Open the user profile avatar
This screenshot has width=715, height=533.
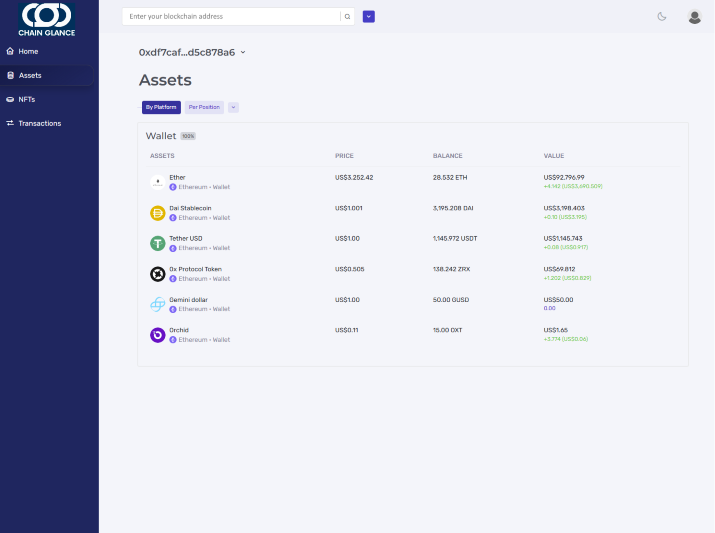tap(694, 17)
